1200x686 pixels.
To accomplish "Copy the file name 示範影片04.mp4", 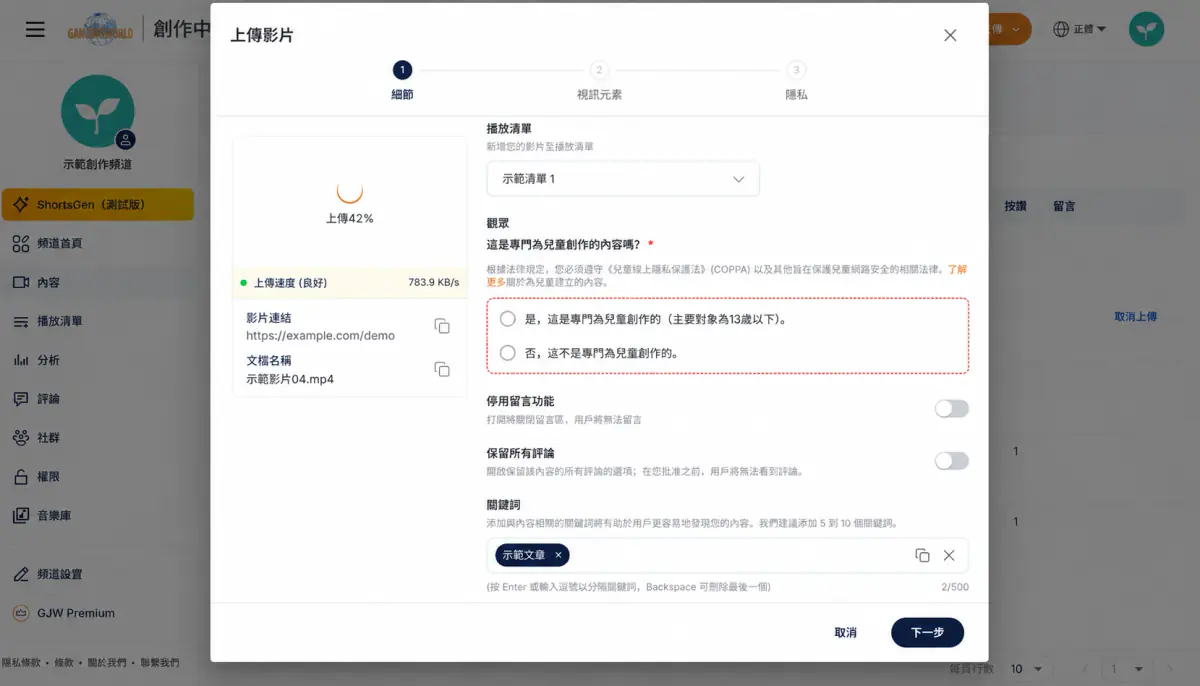I will pyautogui.click(x=442, y=369).
